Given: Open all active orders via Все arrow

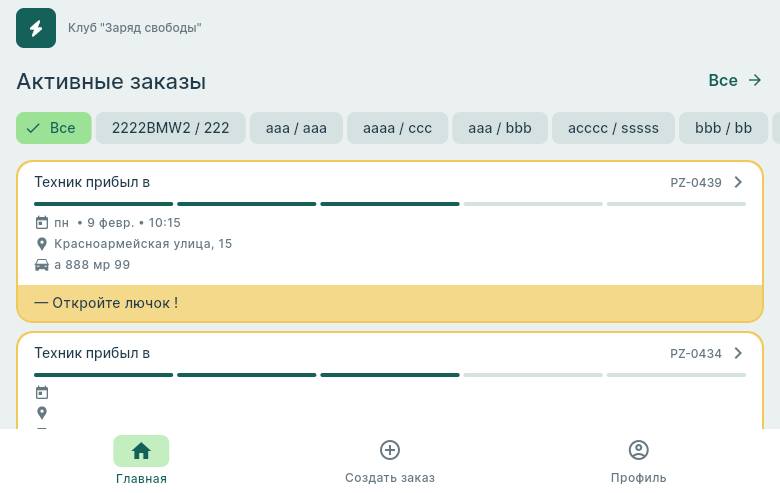Looking at the screenshot, I should click(735, 80).
